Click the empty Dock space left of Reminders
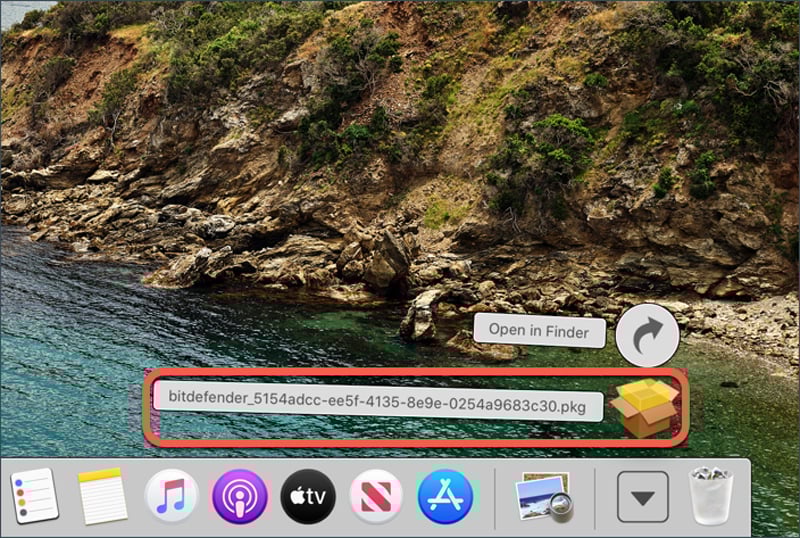 (6, 497)
